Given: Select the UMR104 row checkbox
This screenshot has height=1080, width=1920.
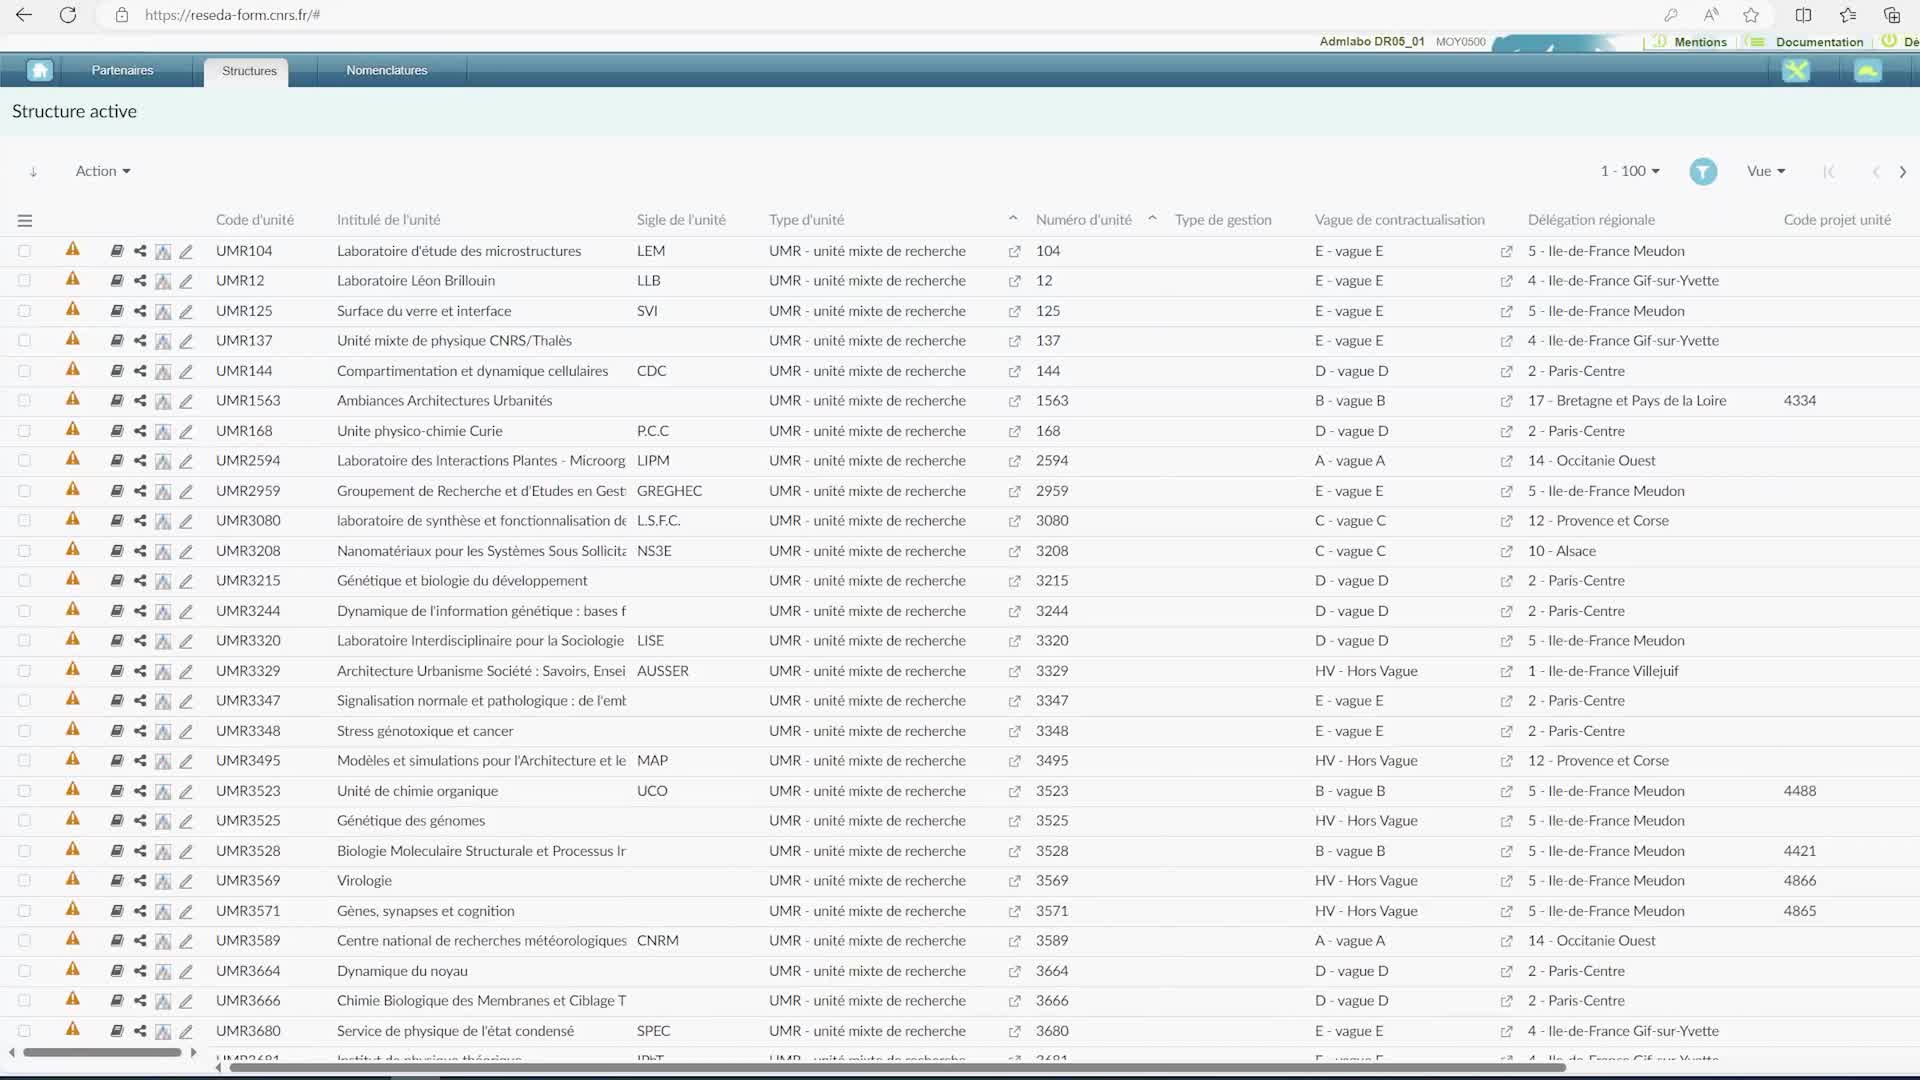Looking at the screenshot, I should [x=24, y=251].
